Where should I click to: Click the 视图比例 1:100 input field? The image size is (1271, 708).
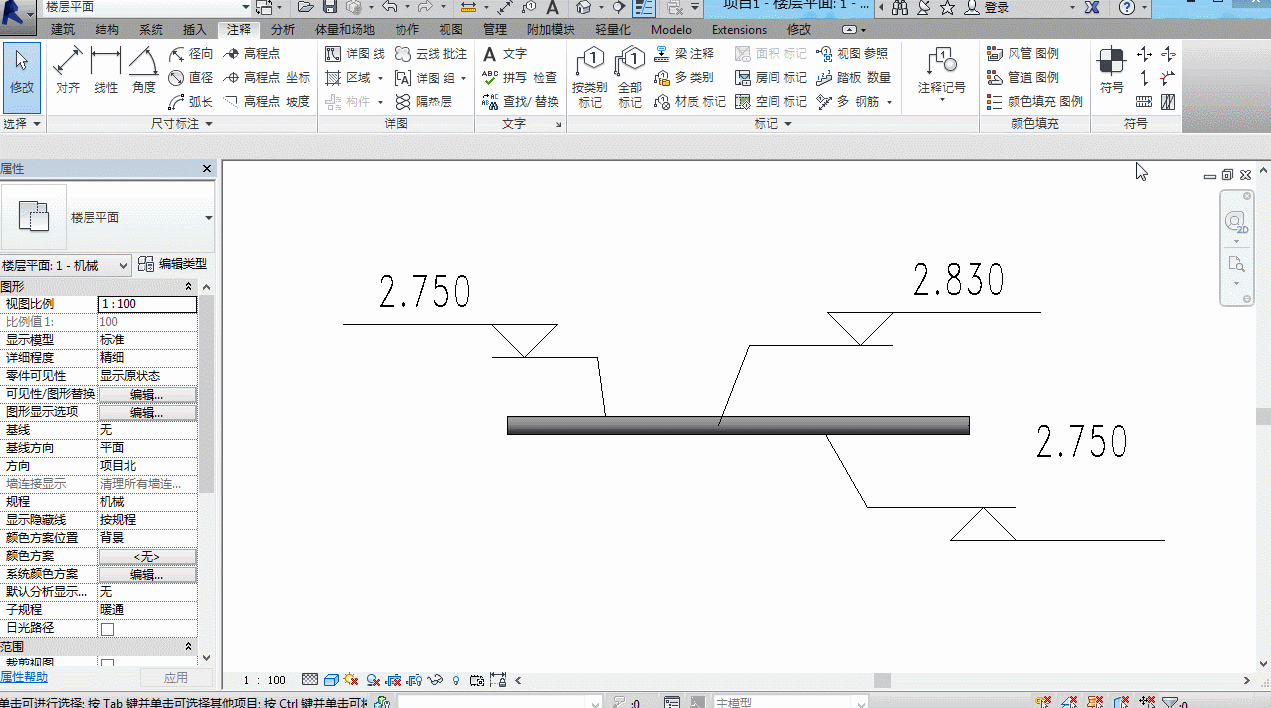pos(147,304)
